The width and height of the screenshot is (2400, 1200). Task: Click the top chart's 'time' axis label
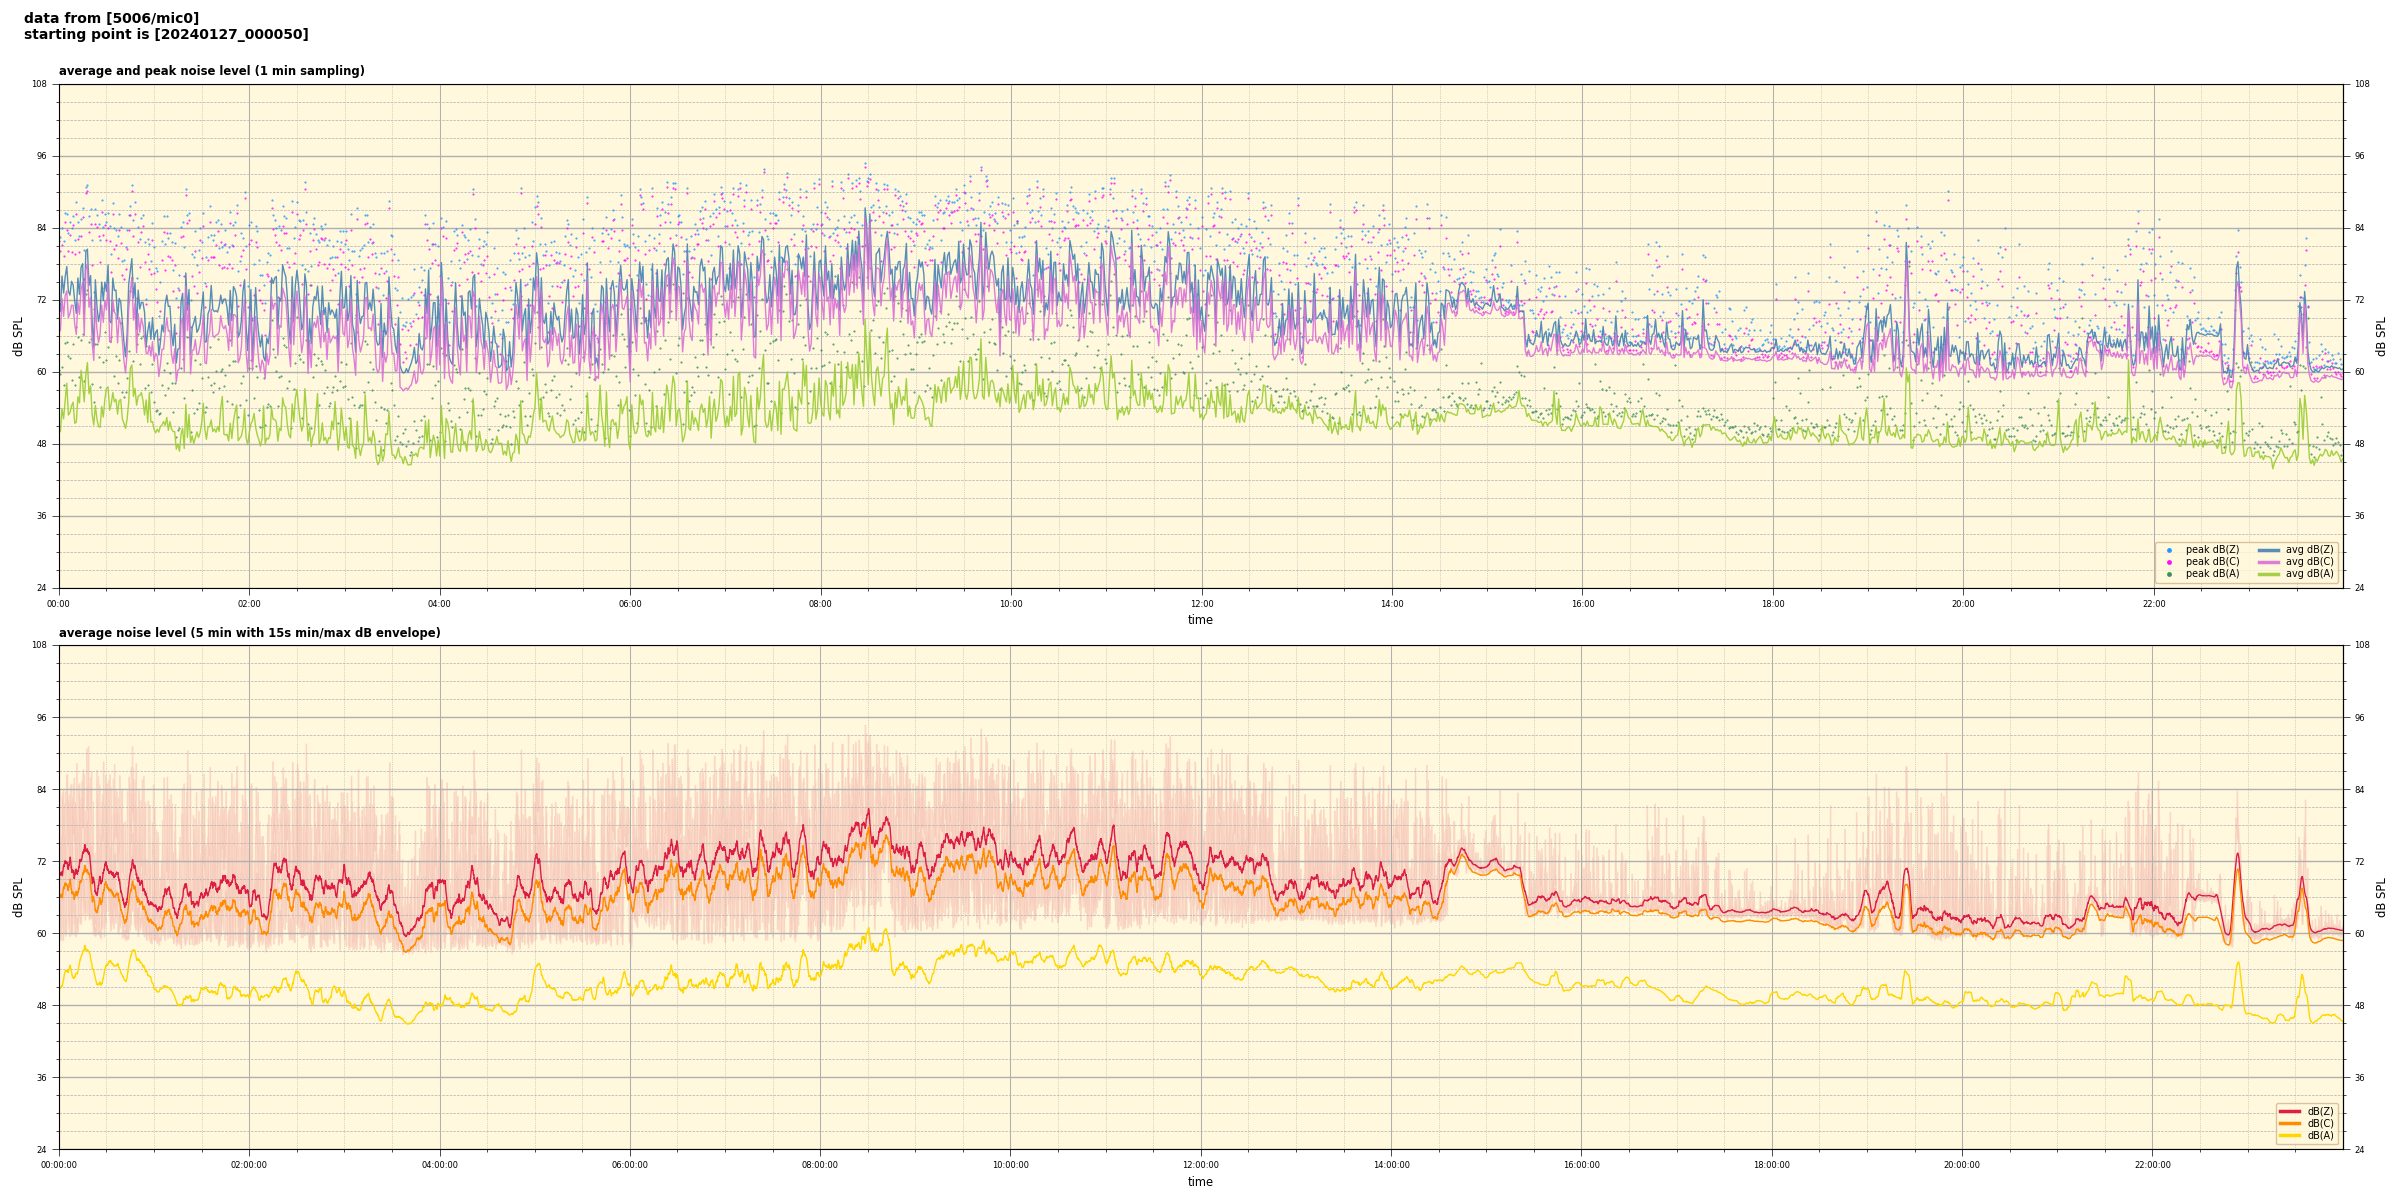[x=1200, y=620]
